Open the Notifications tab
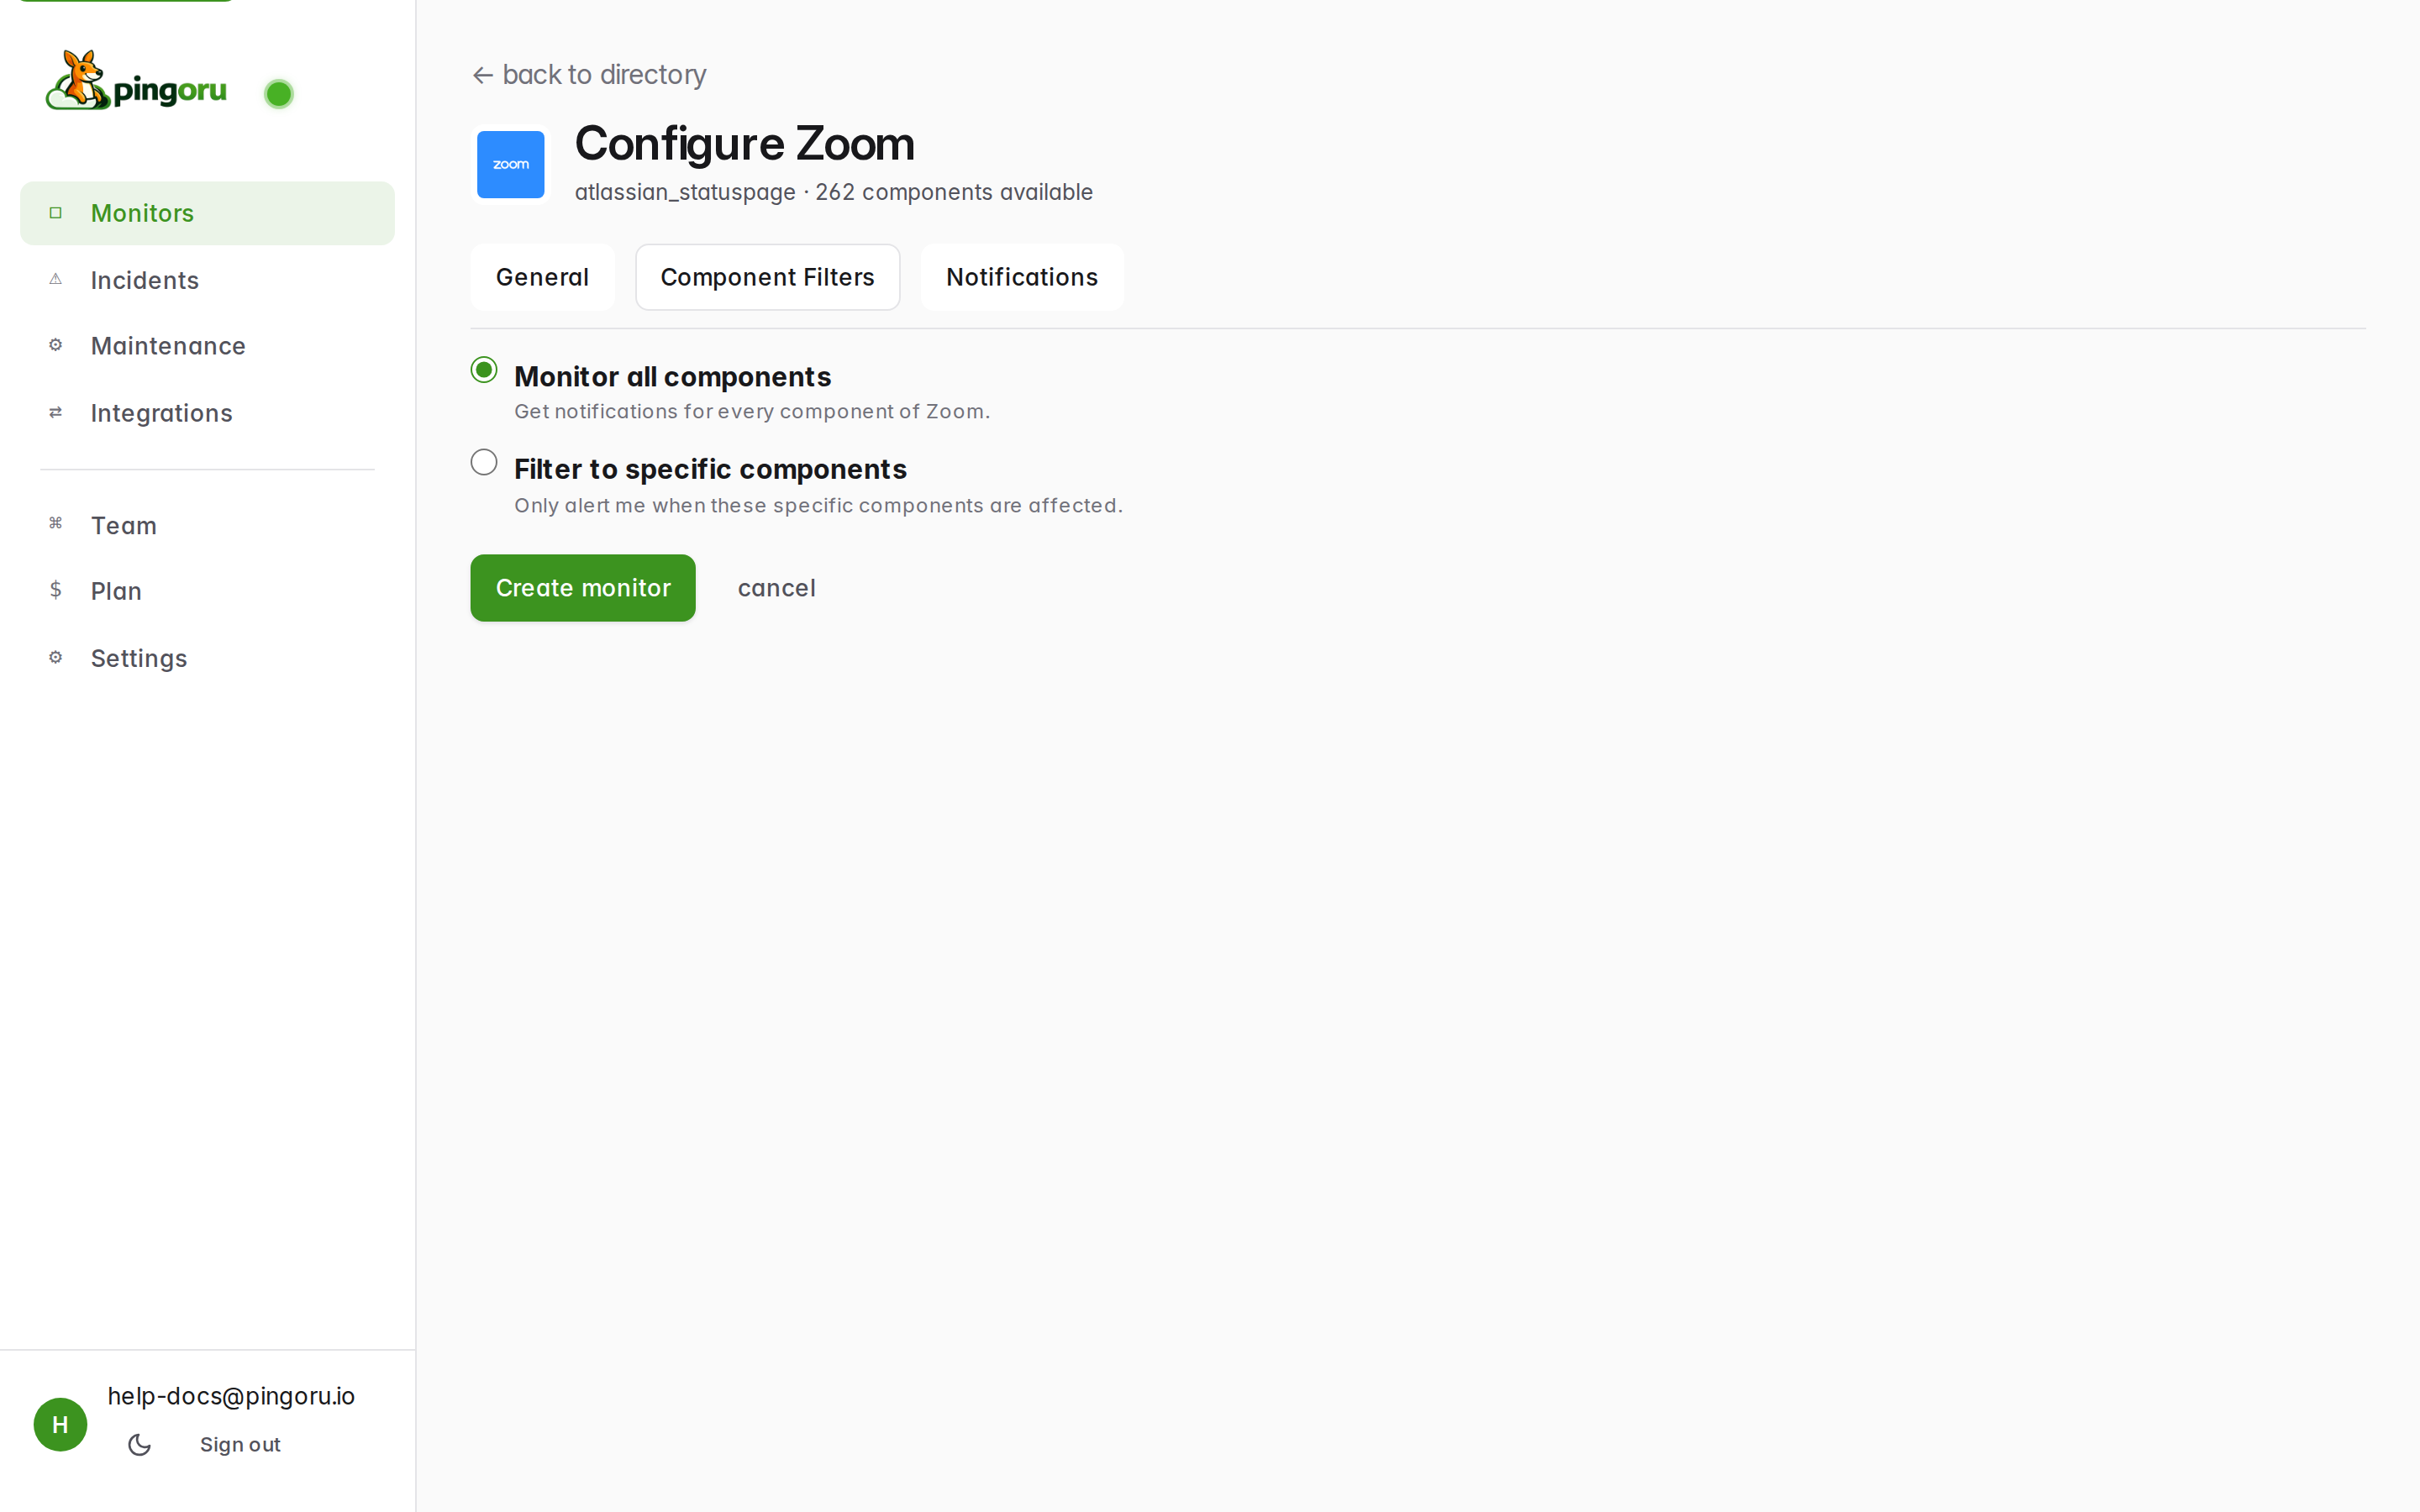 (1021, 277)
